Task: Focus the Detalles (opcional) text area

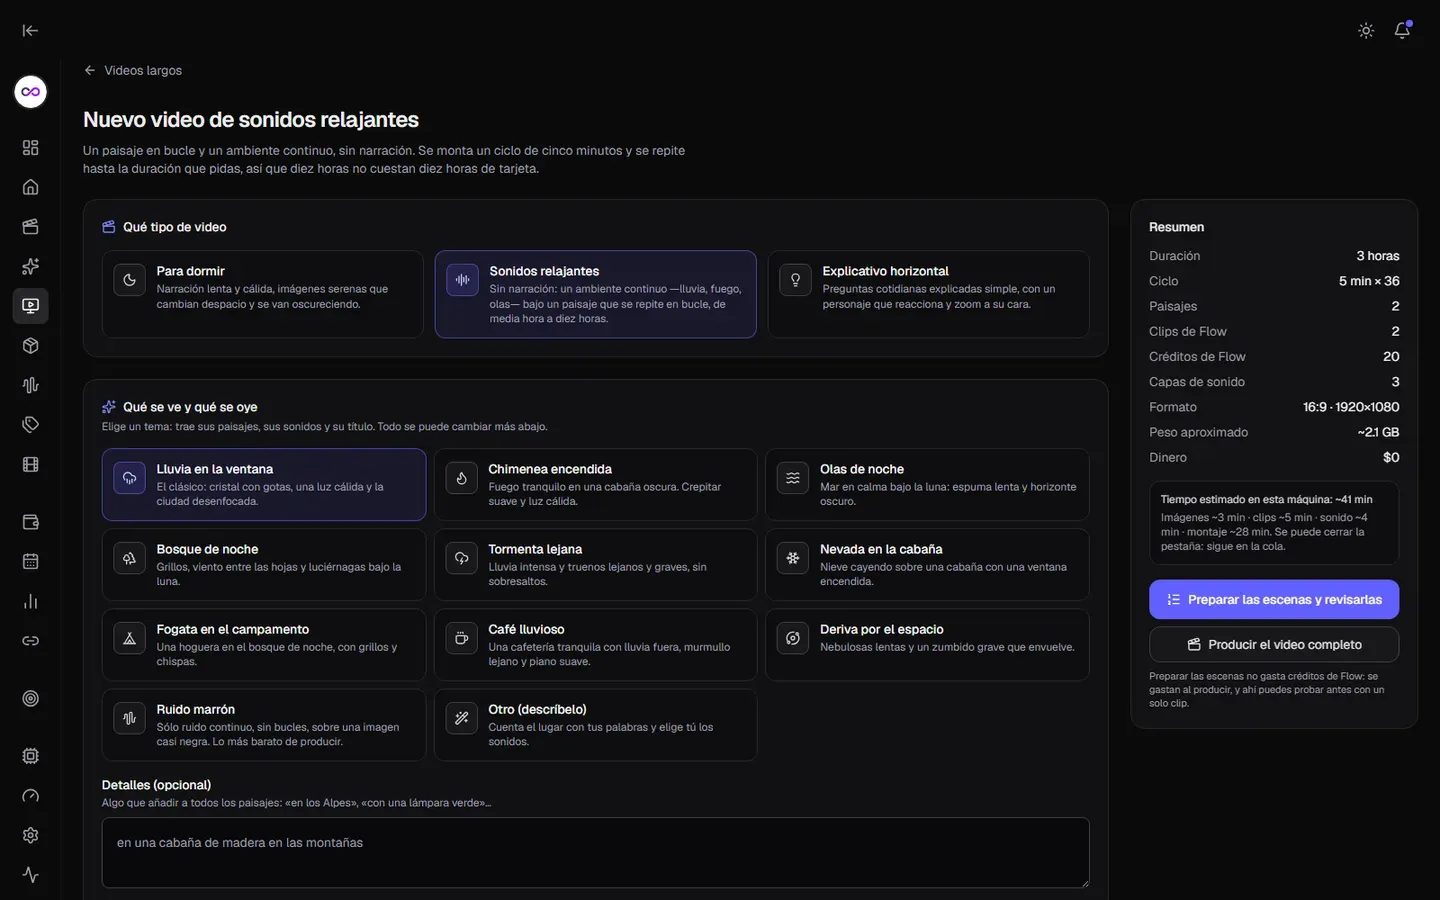Action: 596,853
